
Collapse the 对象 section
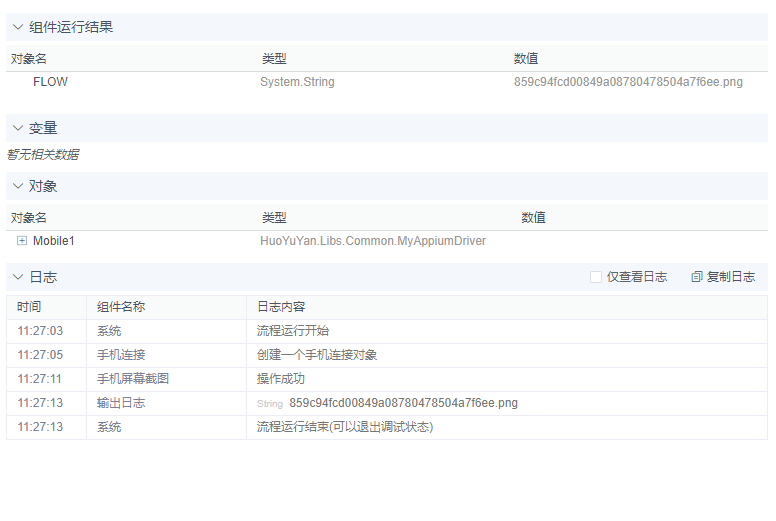[18, 186]
